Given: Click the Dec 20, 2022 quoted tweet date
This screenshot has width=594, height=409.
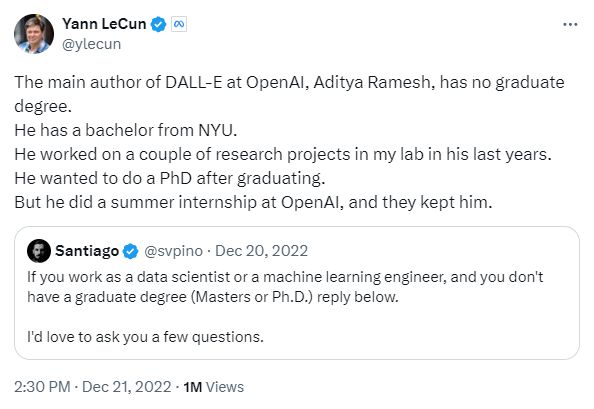Looking at the screenshot, I should point(261,251).
